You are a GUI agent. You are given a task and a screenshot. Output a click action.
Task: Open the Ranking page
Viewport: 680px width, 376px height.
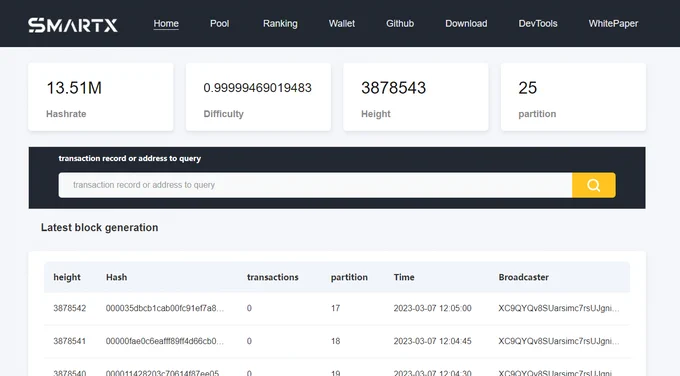point(280,23)
